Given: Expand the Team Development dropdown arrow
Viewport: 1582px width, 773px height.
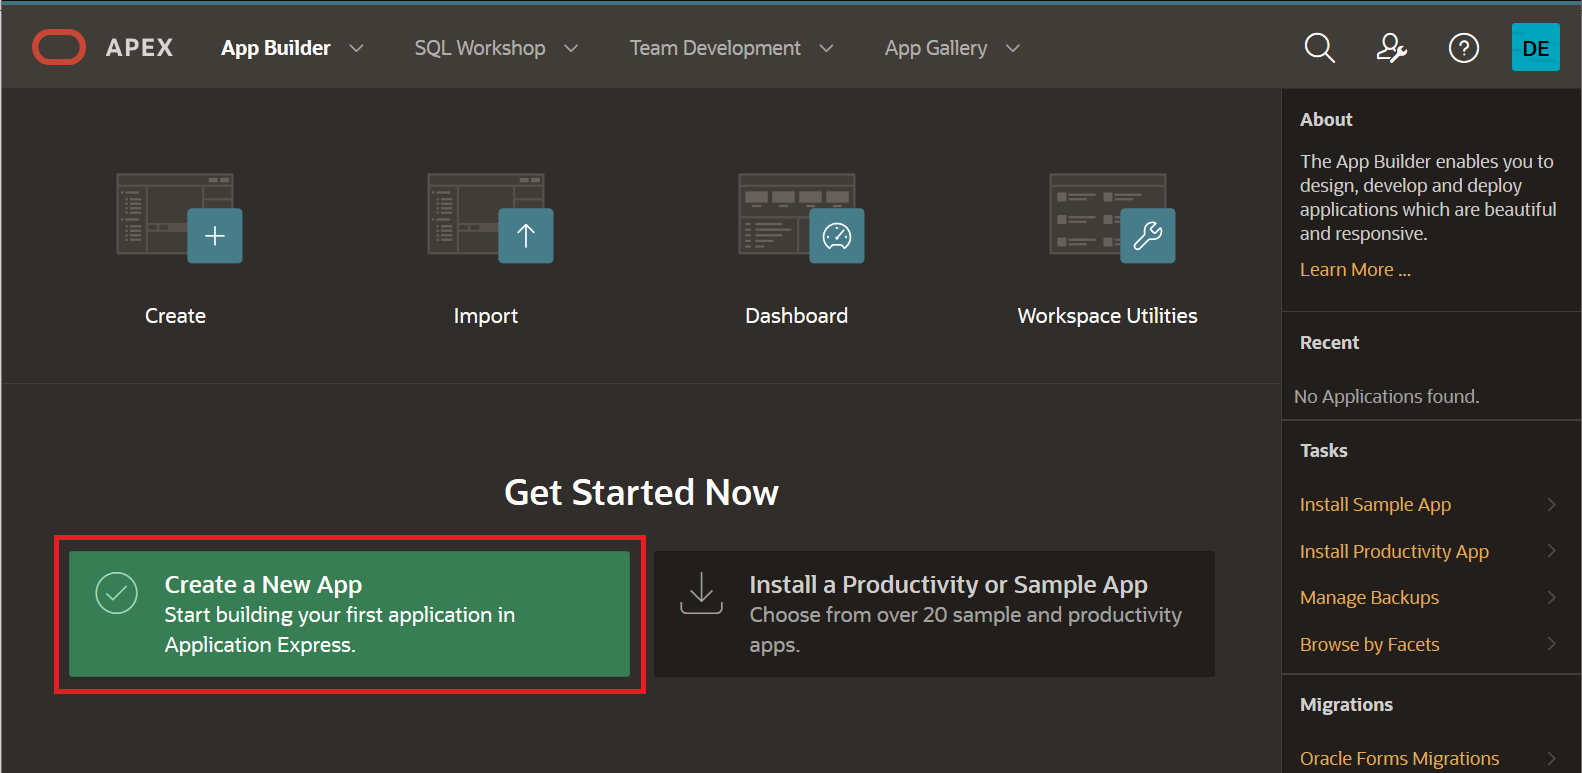Looking at the screenshot, I should [826, 48].
